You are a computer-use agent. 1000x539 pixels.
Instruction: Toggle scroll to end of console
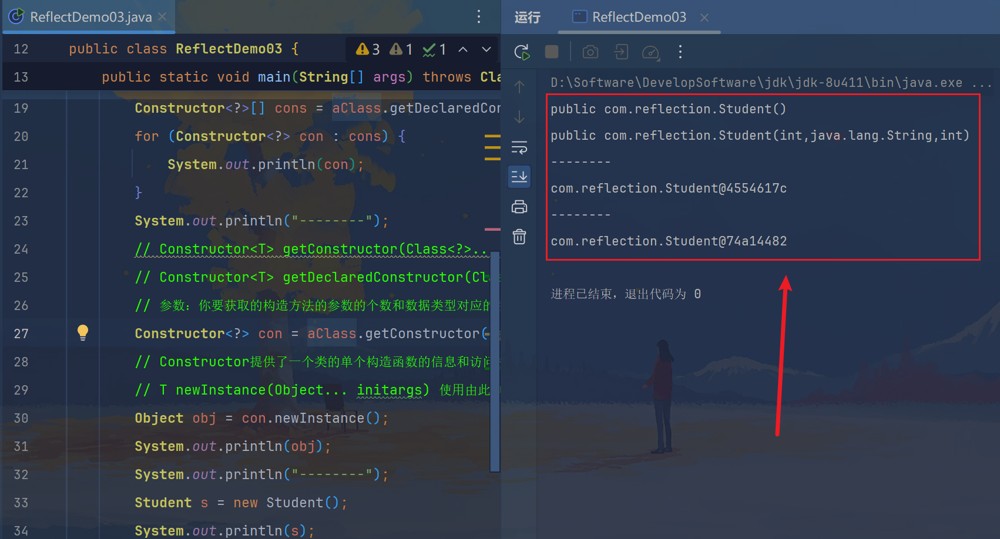click(x=519, y=176)
